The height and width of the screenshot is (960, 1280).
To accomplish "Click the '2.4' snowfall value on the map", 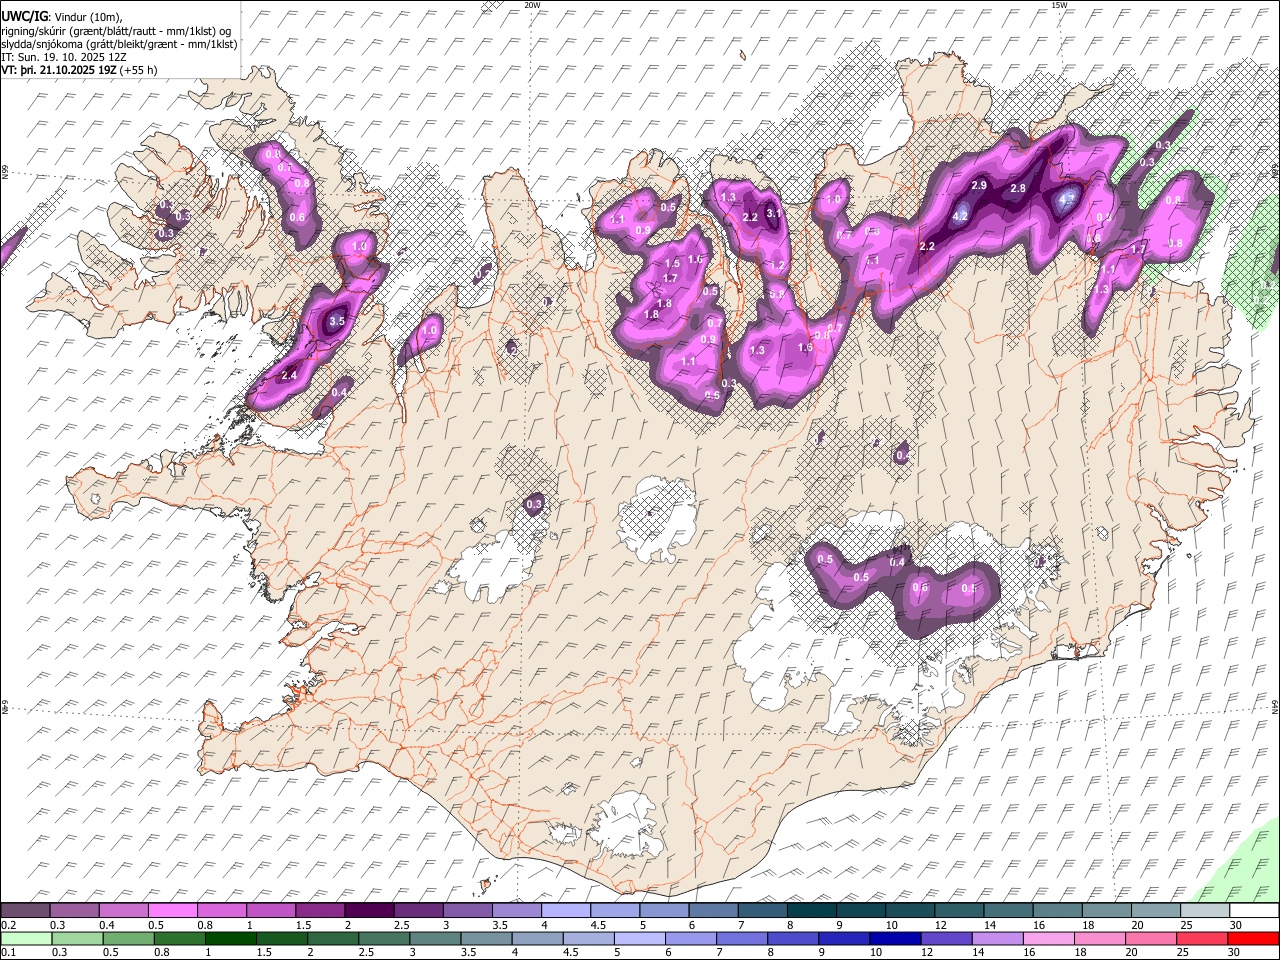I will (289, 375).
